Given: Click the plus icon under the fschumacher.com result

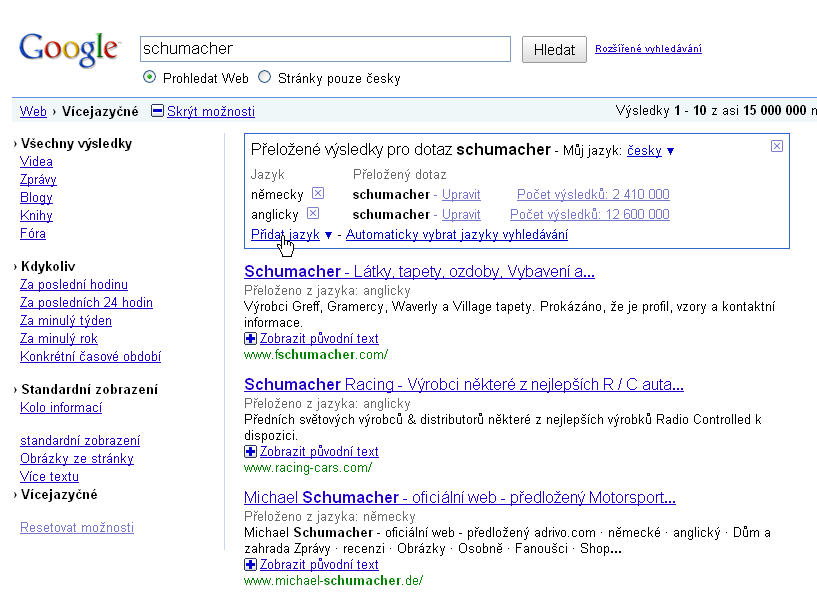Looking at the screenshot, I should pos(250,339).
